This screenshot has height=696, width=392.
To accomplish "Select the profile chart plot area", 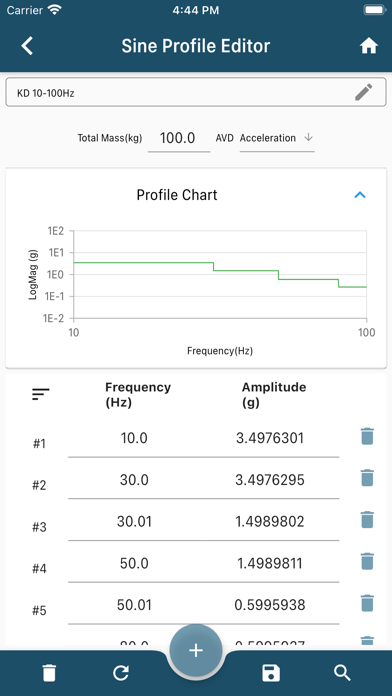I will [220, 274].
